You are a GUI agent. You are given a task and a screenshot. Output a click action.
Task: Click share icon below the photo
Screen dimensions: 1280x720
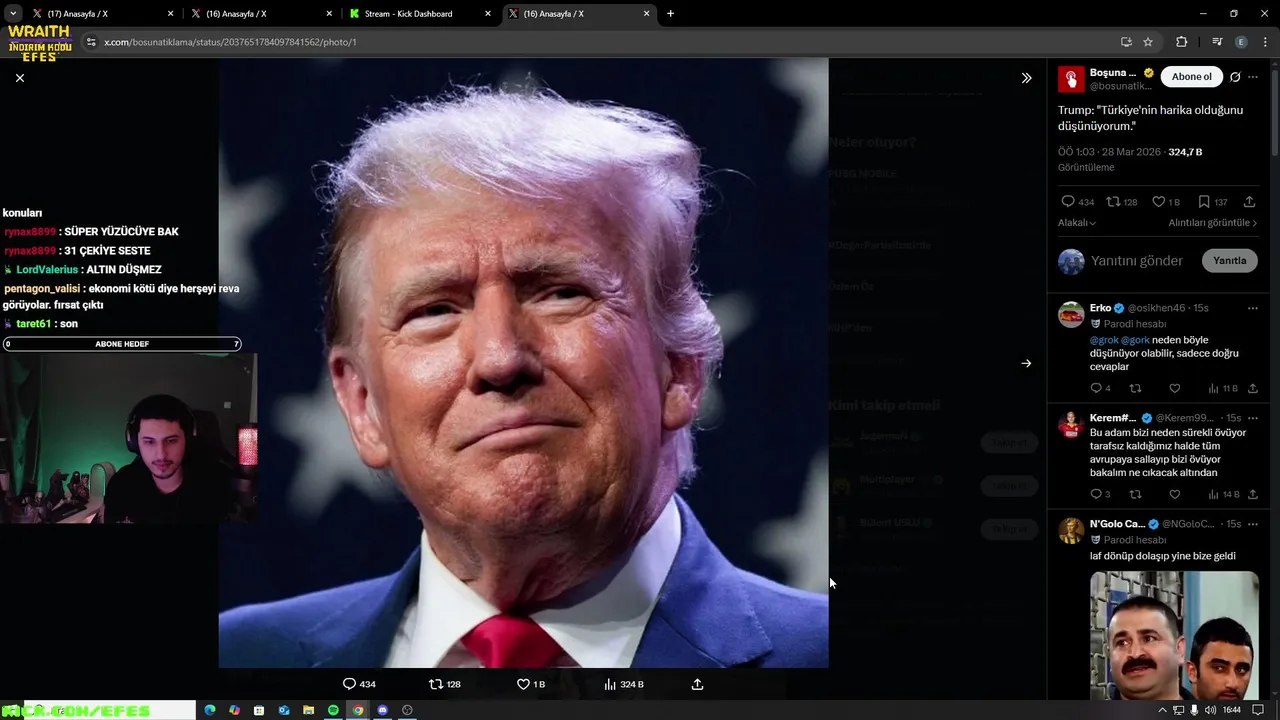click(x=698, y=684)
